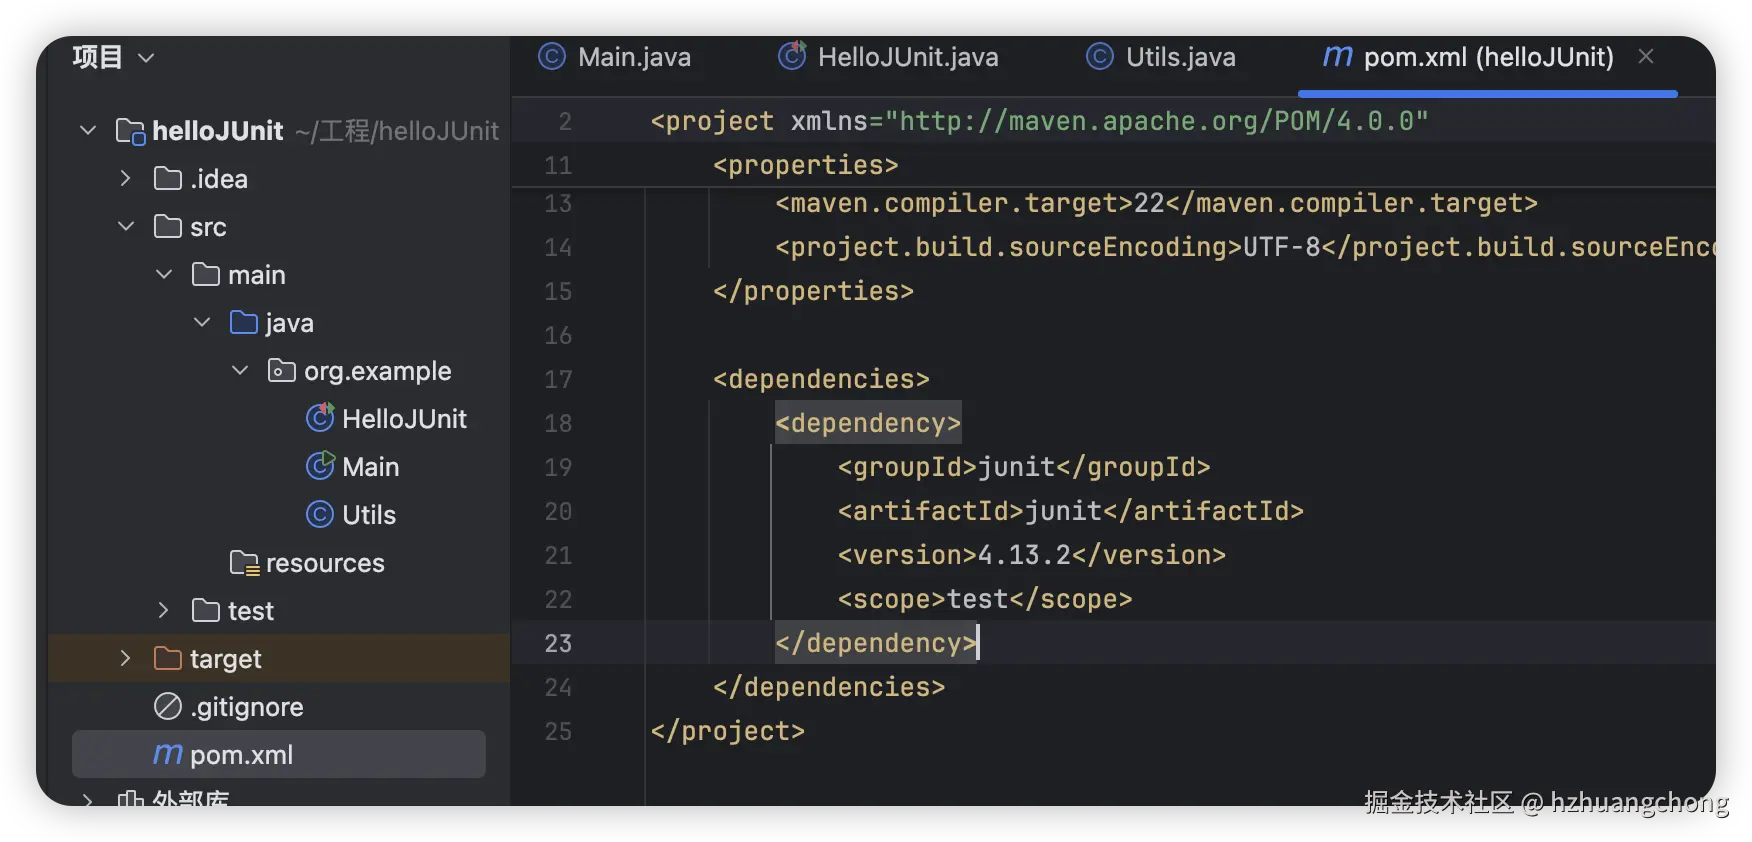Collapse the src folder
The width and height of the screenshot is (1752, 842).
click(126, 227)
